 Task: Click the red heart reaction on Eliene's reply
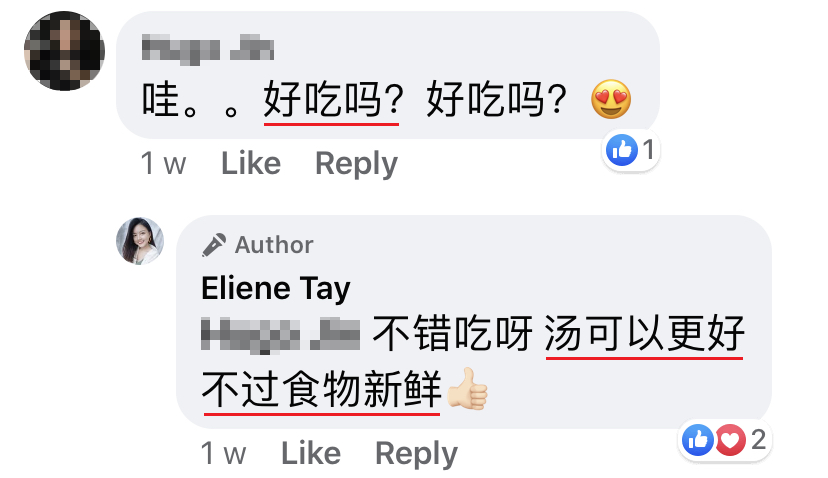point(730,439)
